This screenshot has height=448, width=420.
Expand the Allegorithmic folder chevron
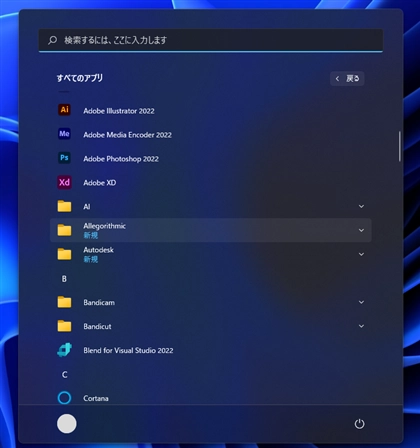(x=361, y=230)
